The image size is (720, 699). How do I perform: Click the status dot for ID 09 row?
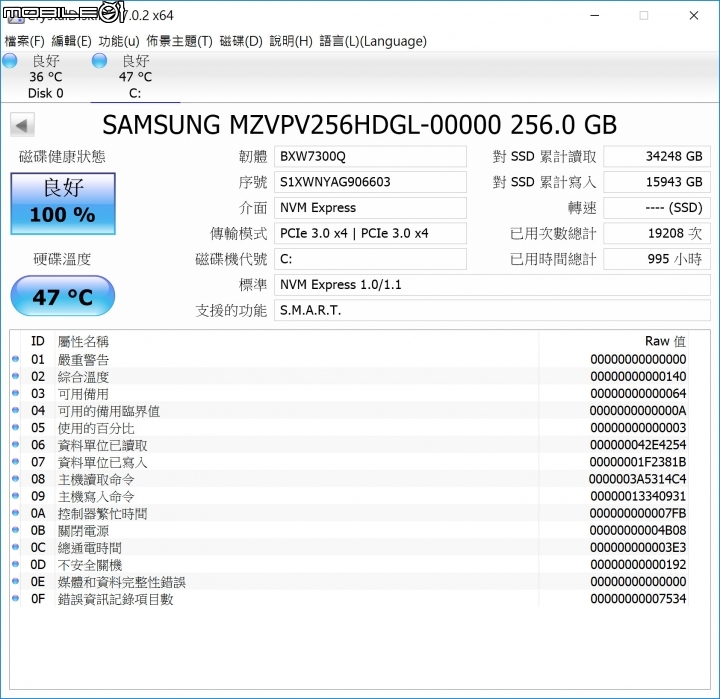pos(15,496)
